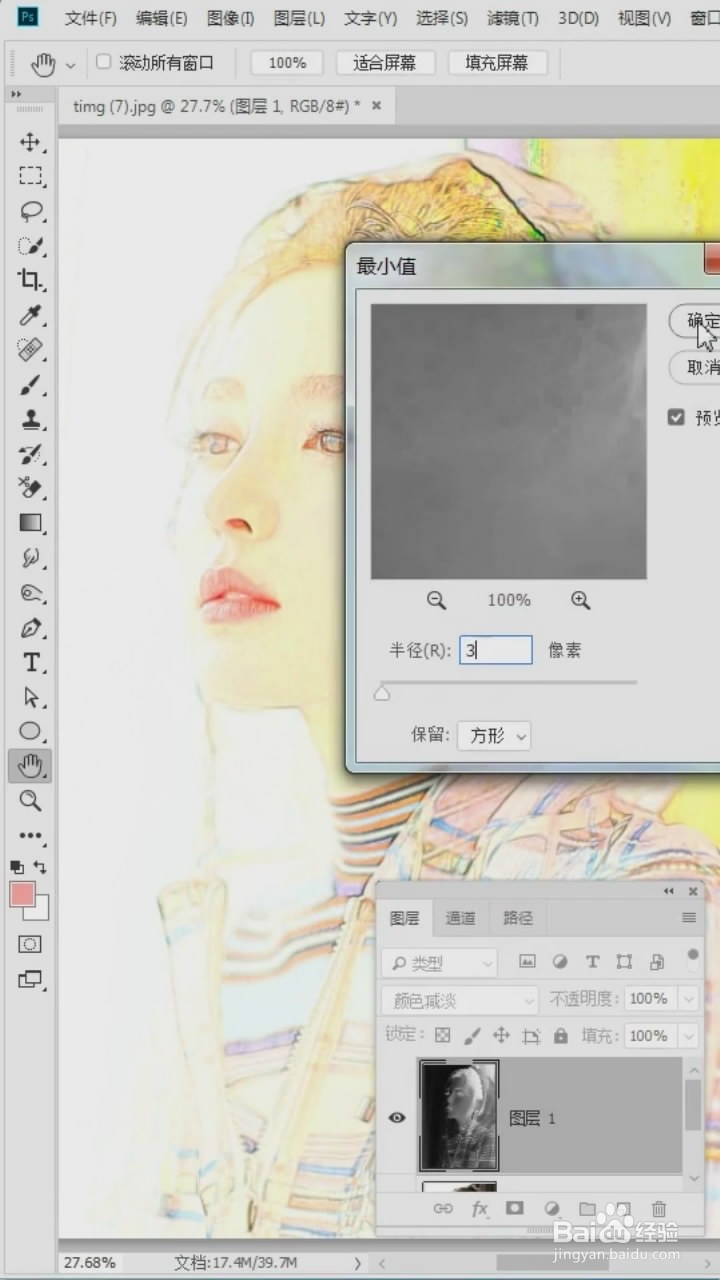Hide 图层 1 with eye icon
720x1280 pixels.
click(397, 1117)
